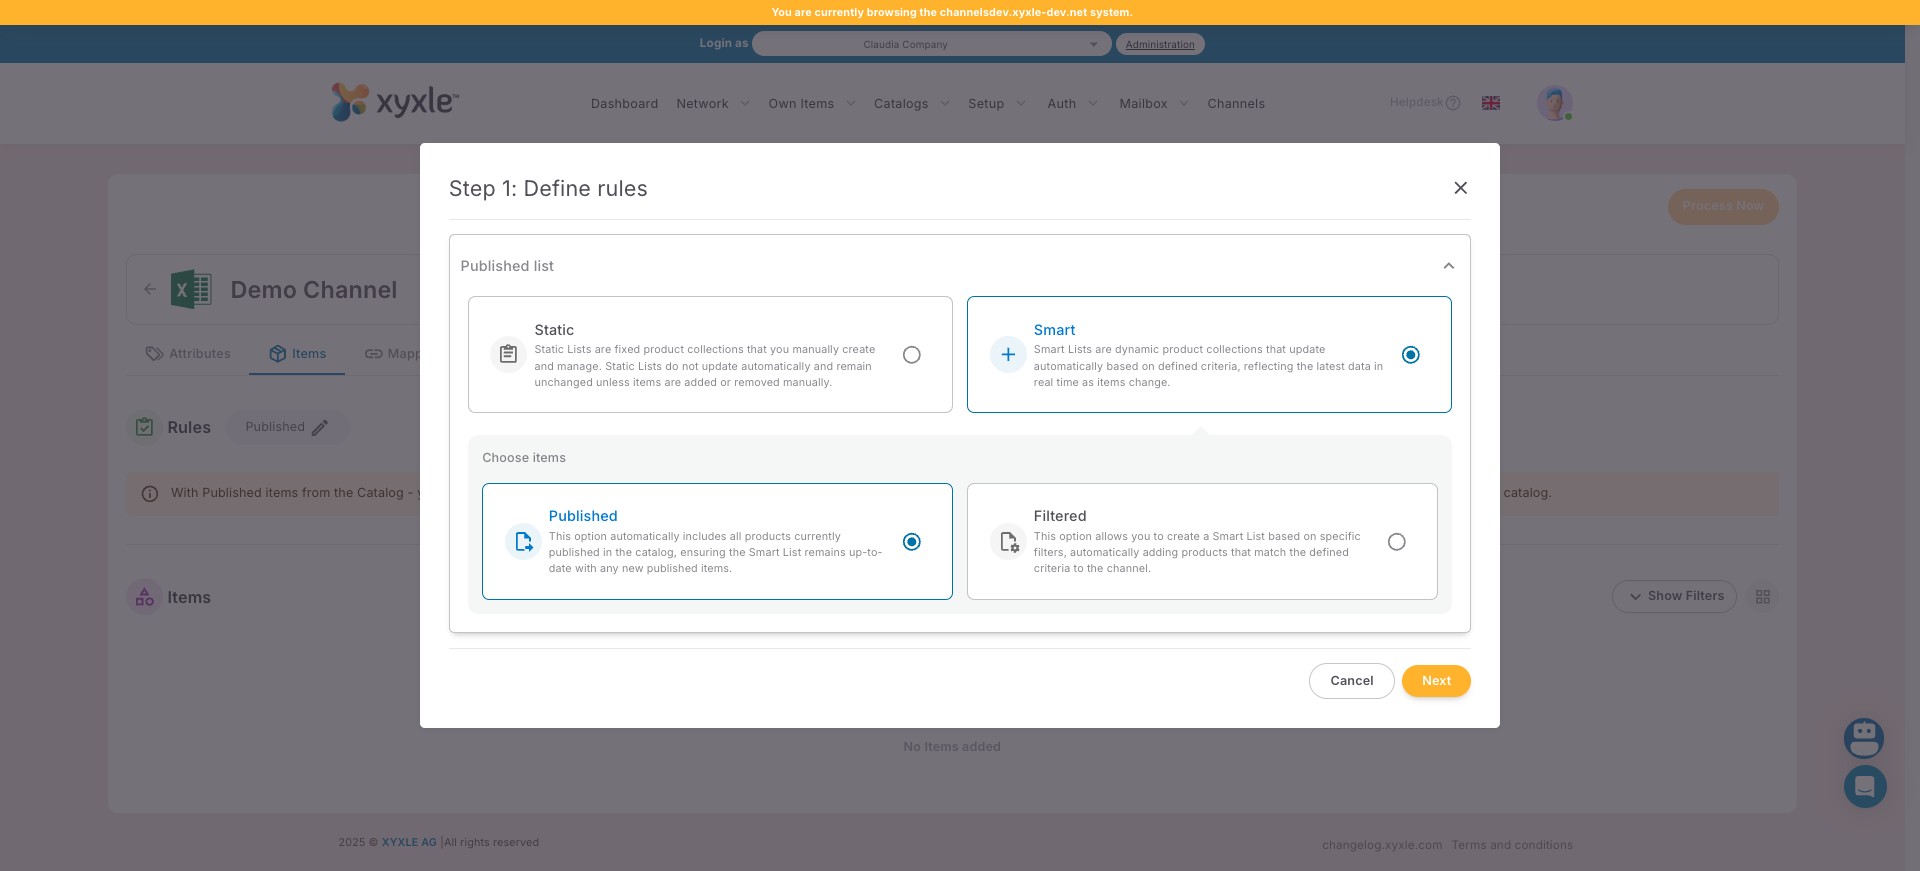Click the Items shapes icon
The height and width of the screenshot is (871, 1920).
[x=144, y=597]
